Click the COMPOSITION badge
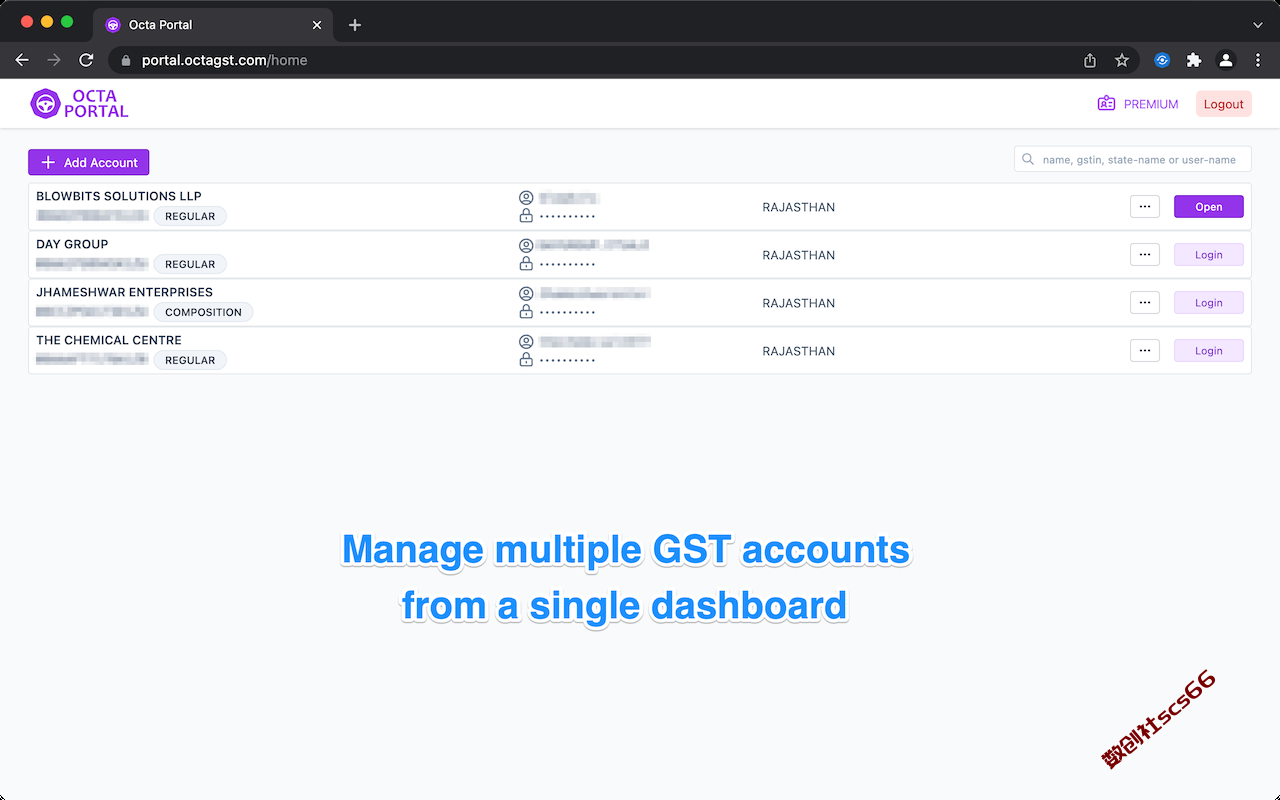Viewport: 1280px width, 800px height. point(203,312)
